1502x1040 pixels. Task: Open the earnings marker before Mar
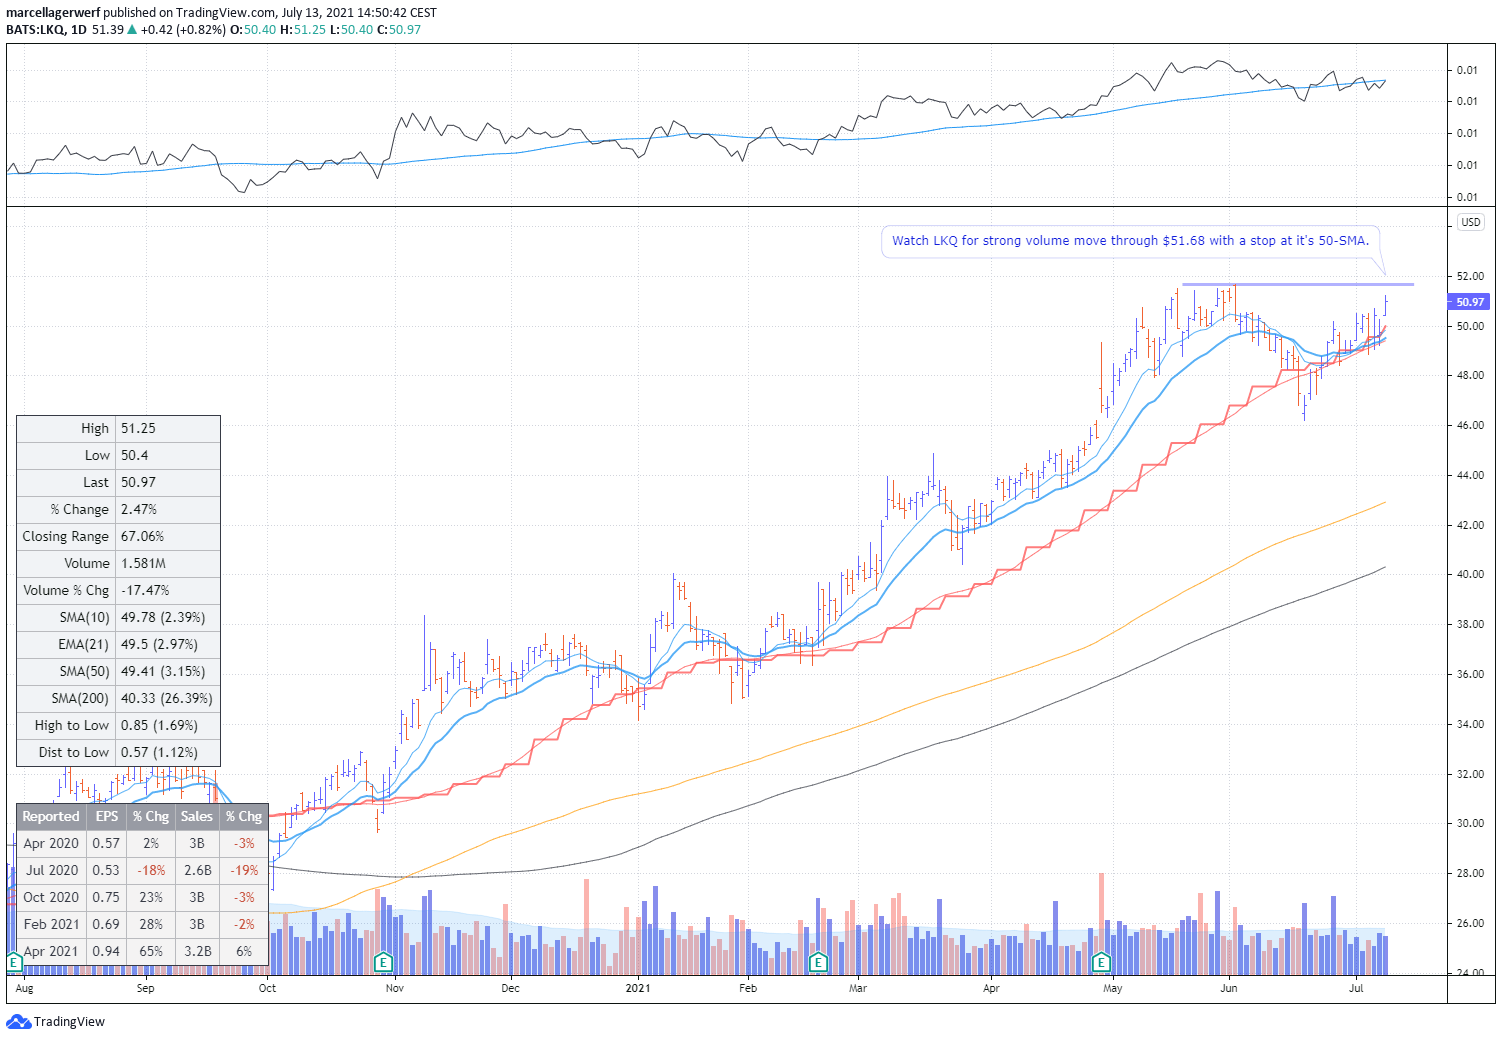pyautogui.click(x=818, y=963)
